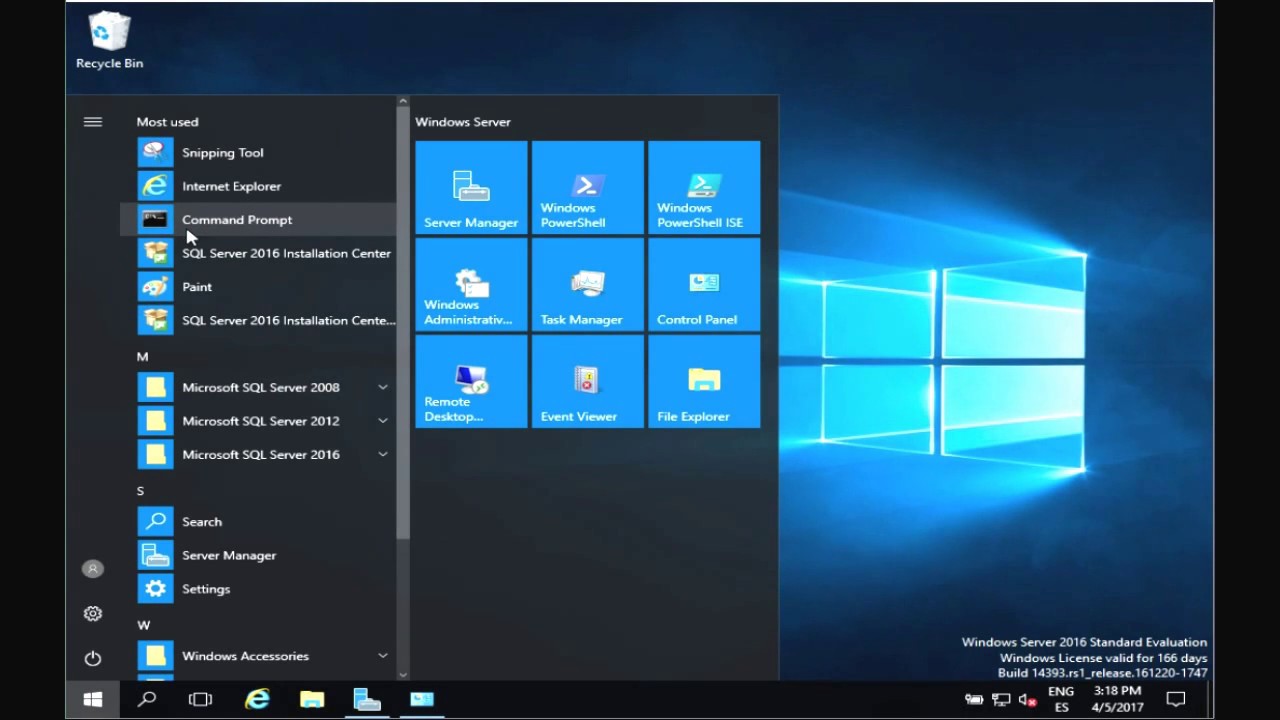Open the clock showing 3:18 PM
Image resolution: width=1280 pixels, height=720 pixels.
[1118, 699]
